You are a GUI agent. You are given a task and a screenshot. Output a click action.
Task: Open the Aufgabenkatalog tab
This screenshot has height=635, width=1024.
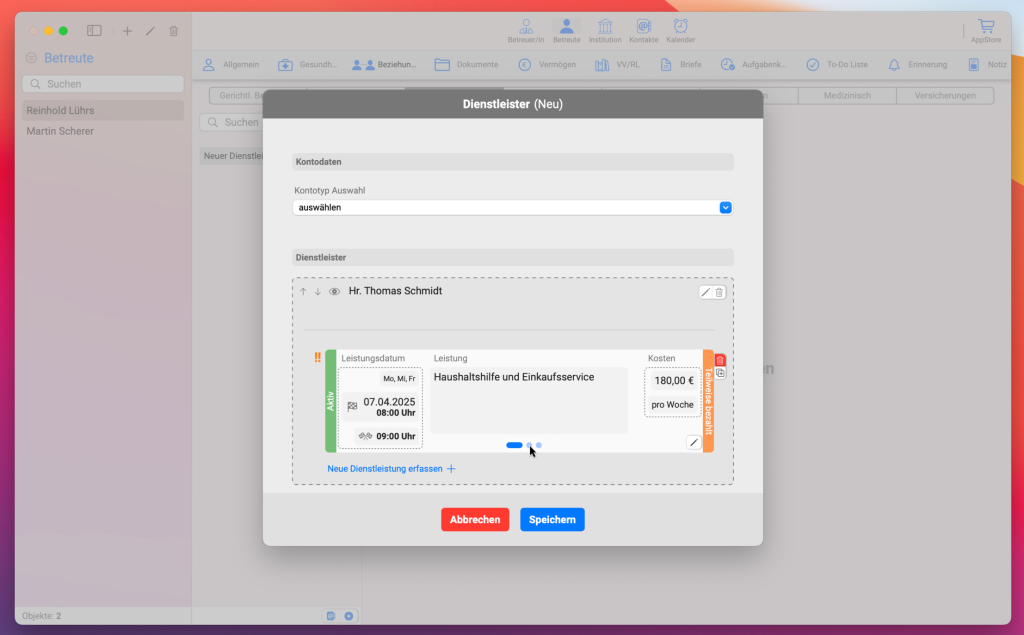click(753, 65)
